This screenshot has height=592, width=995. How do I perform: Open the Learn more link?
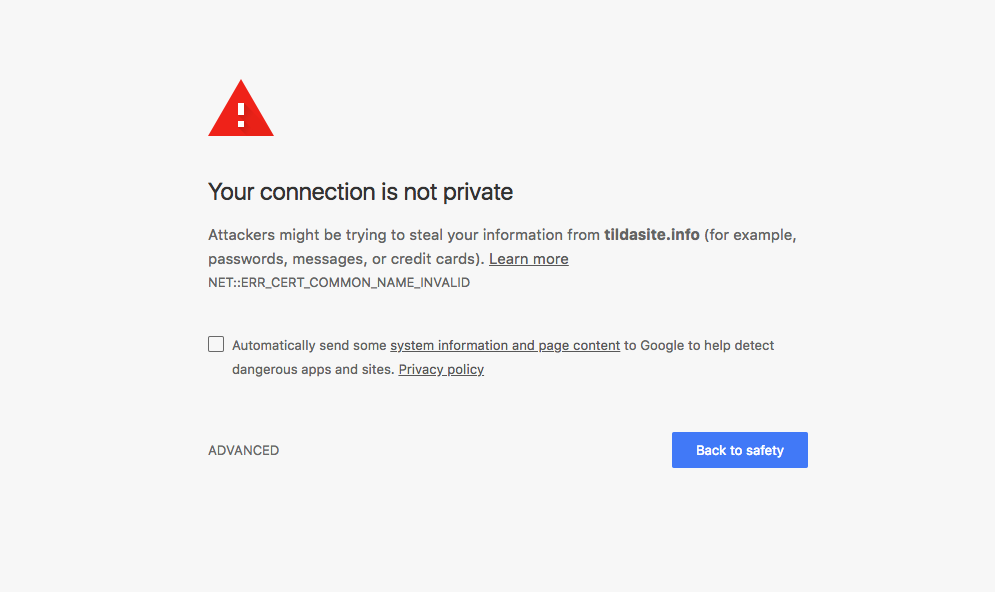(528, 259)
